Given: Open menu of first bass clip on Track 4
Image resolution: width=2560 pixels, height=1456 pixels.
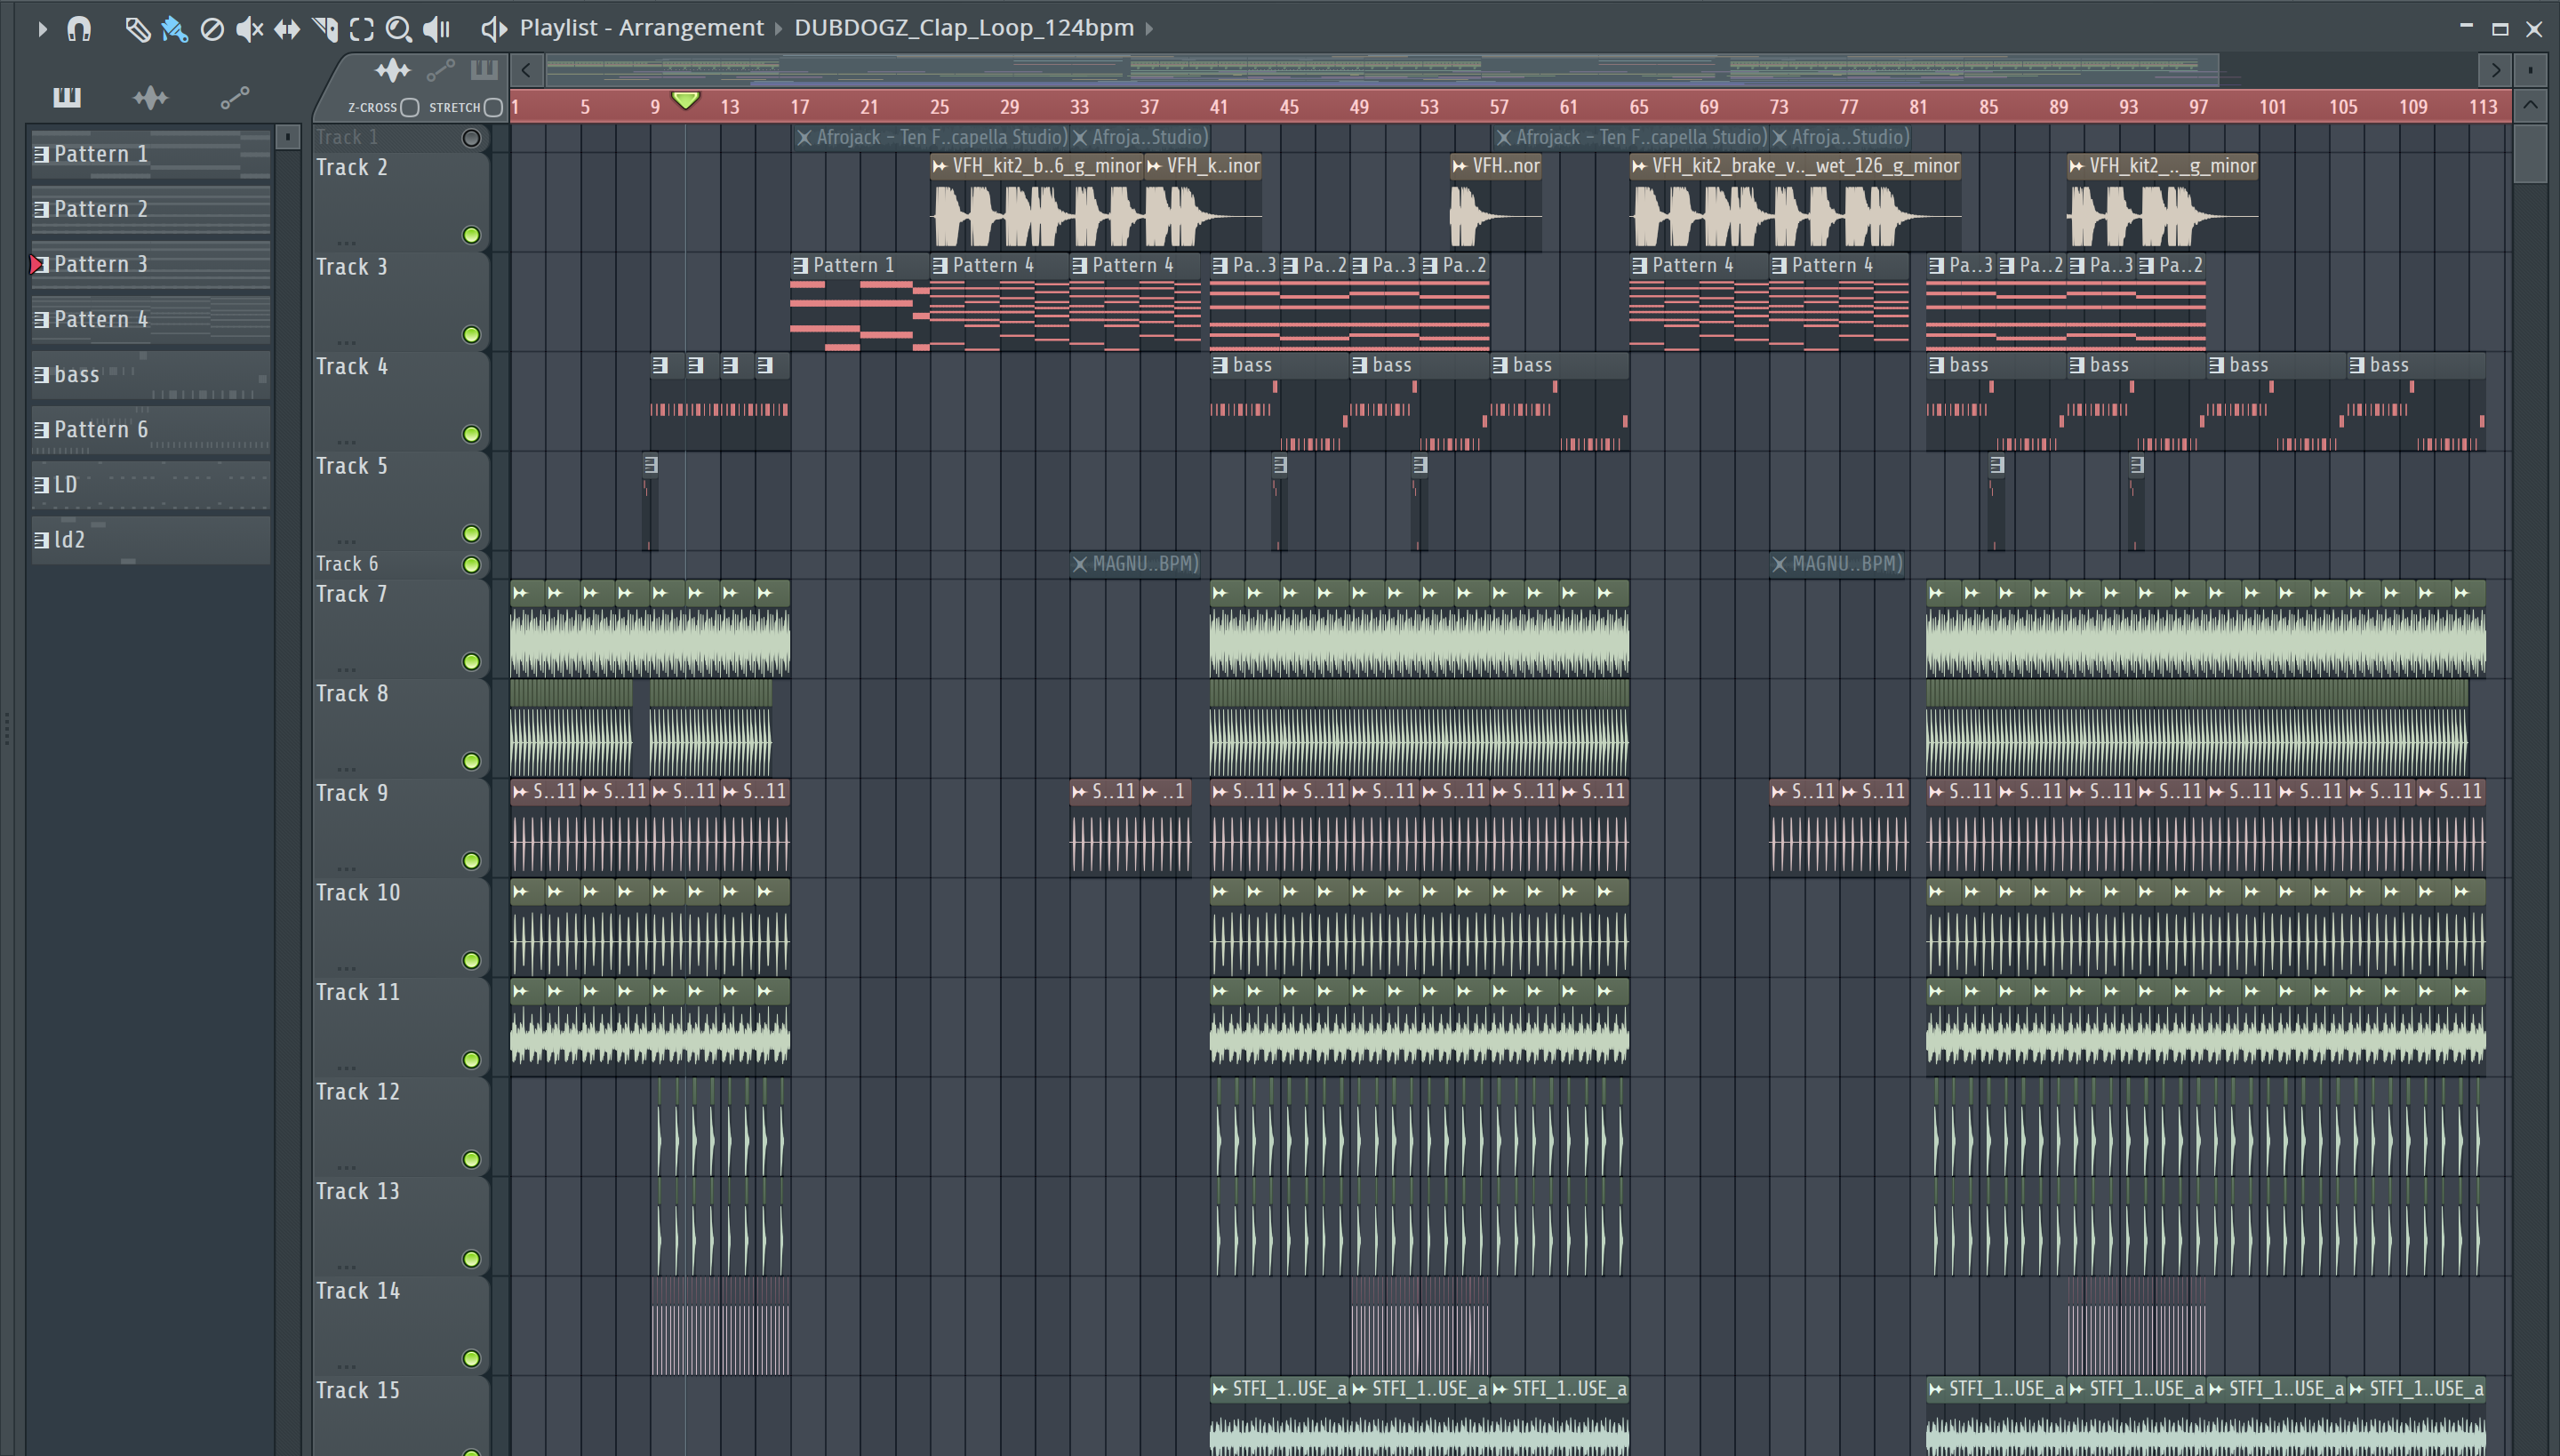Looking at the screenshot, I should pos(1220,365).
